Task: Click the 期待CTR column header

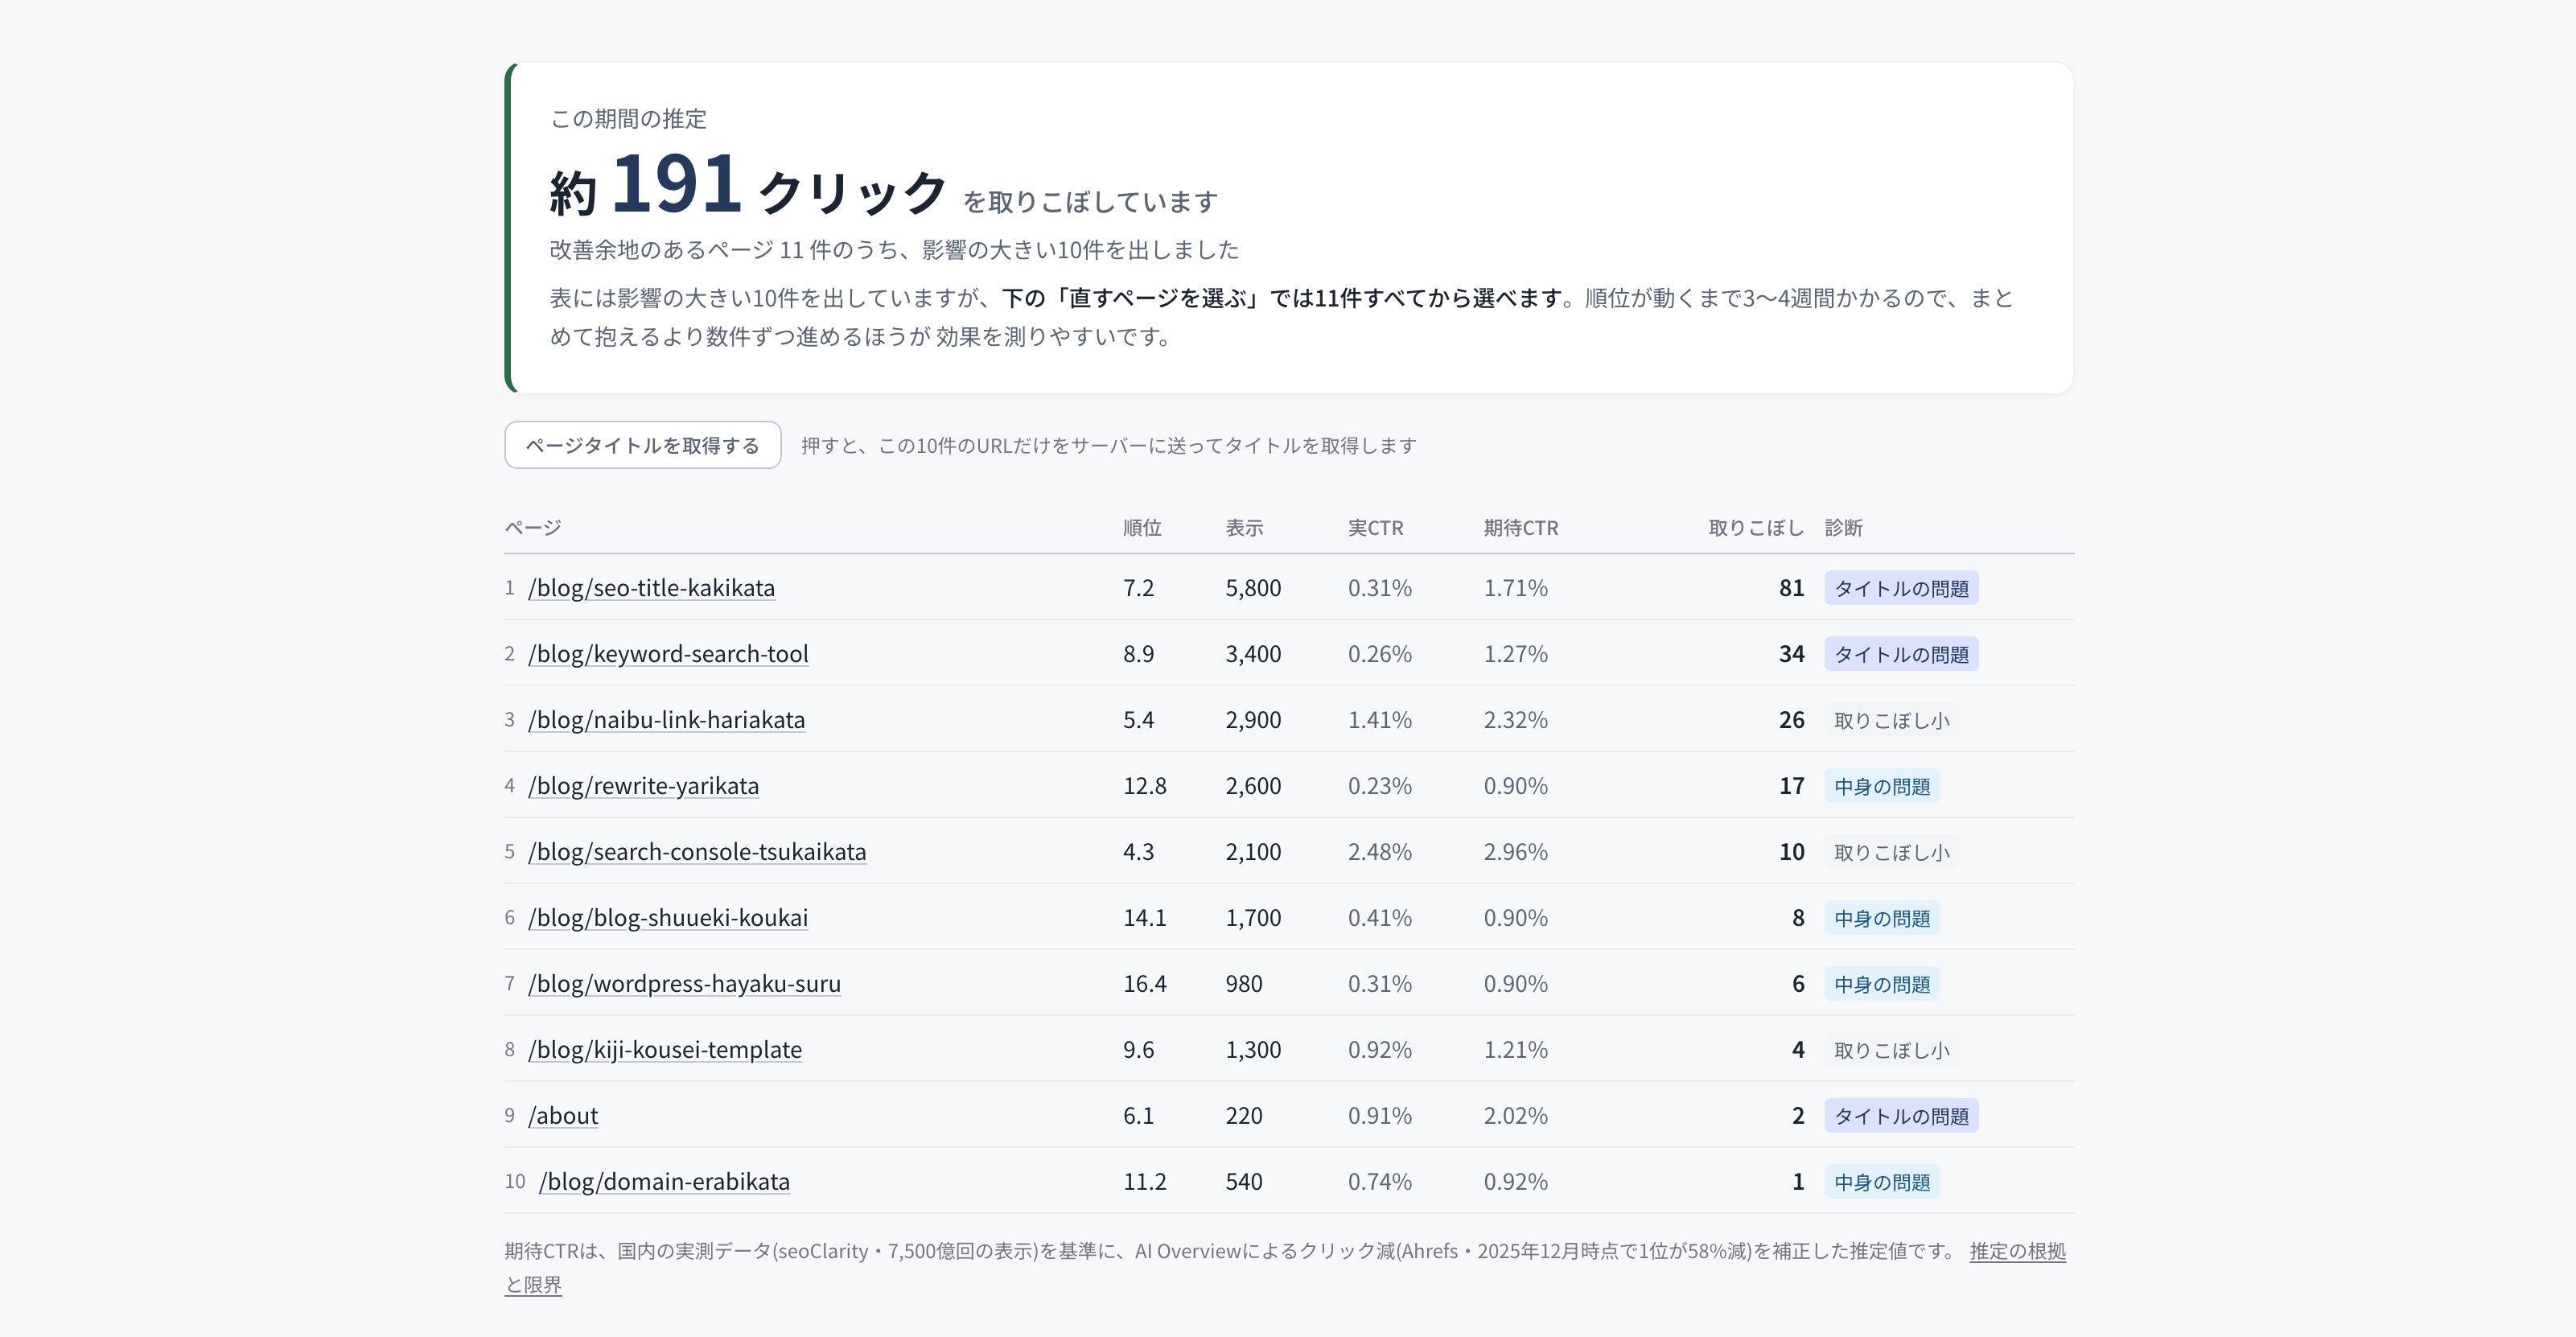Action: click(1520, 527)
